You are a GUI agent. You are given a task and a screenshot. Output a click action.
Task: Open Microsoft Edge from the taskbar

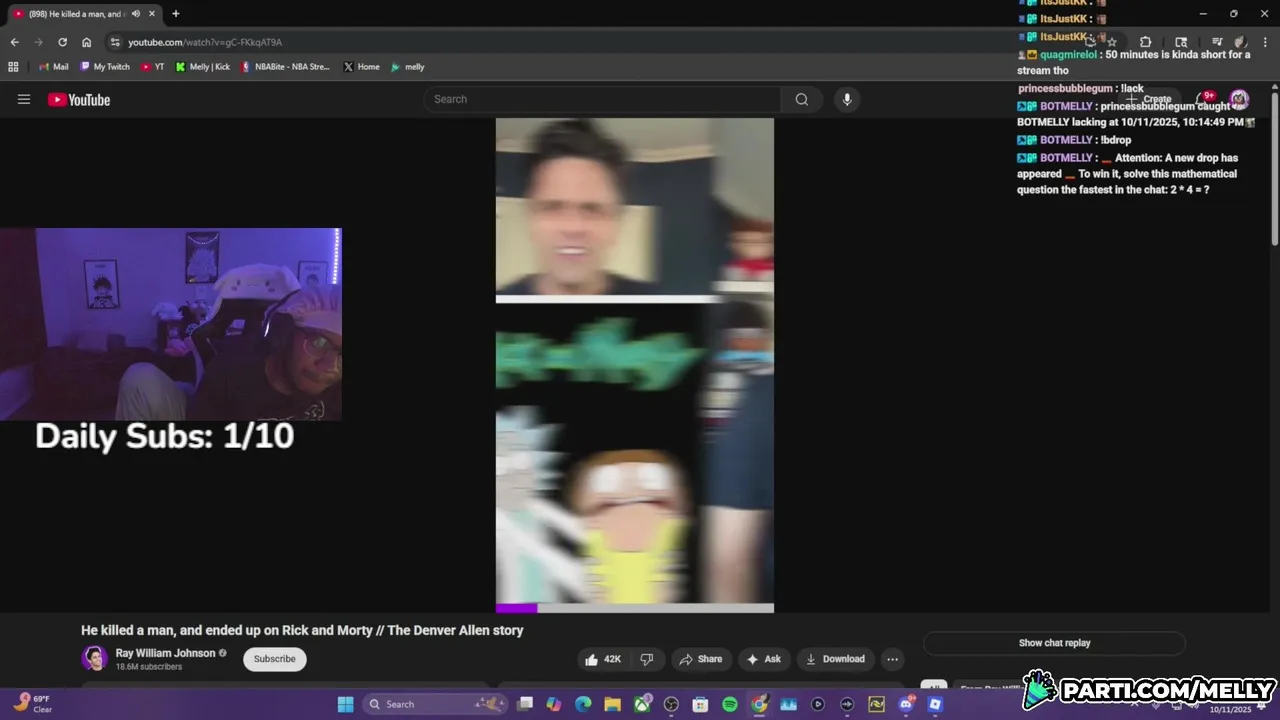click(x=583, y=704)
